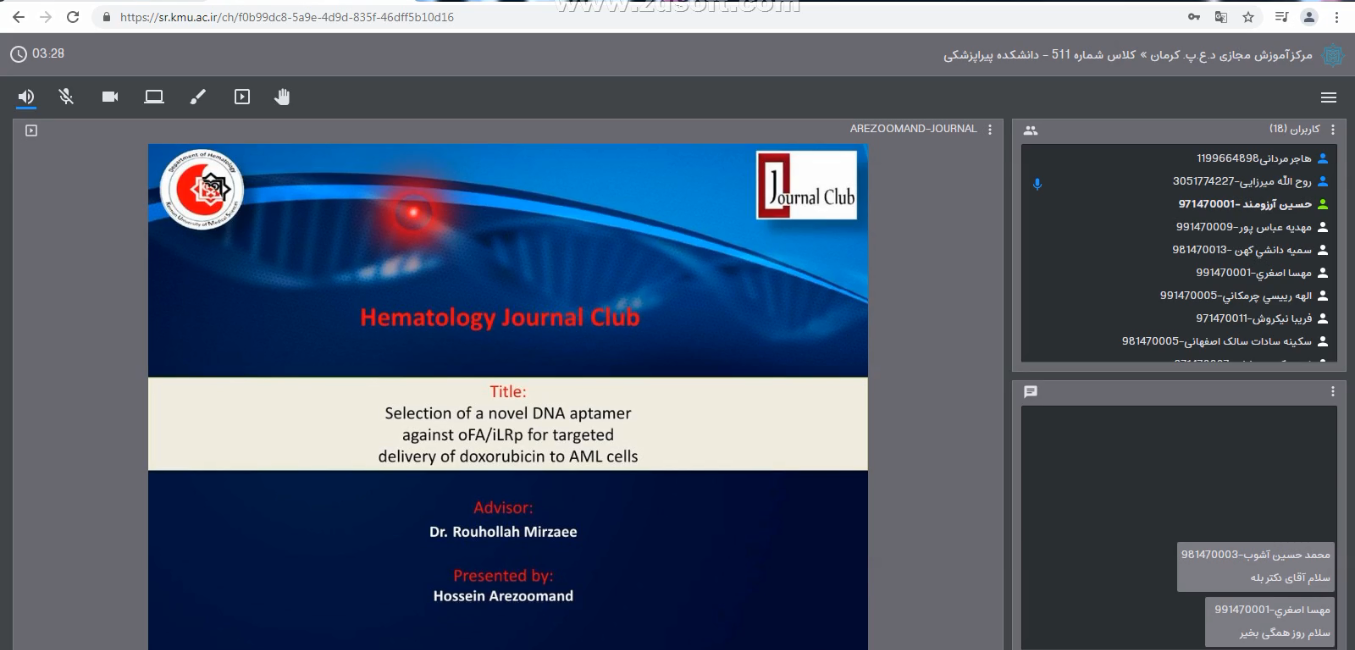Click the small play icon above presentation
Image resolution: width=1355 pixels, height=650 pixels.
click(31, 130)
